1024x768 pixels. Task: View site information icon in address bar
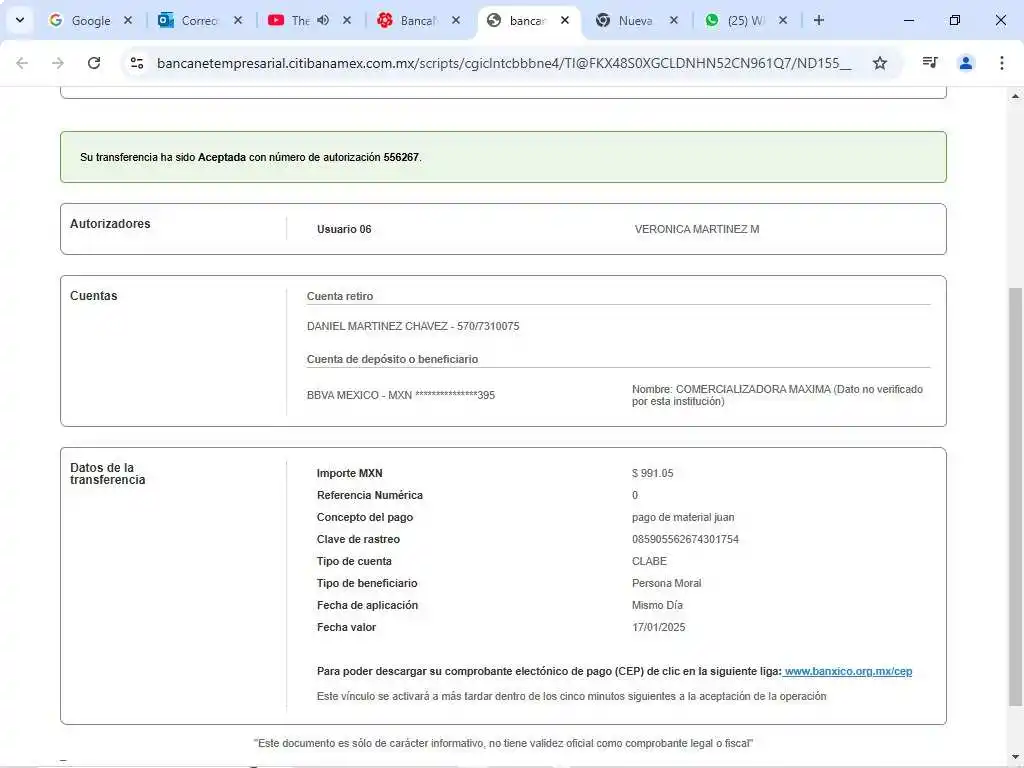138,63
